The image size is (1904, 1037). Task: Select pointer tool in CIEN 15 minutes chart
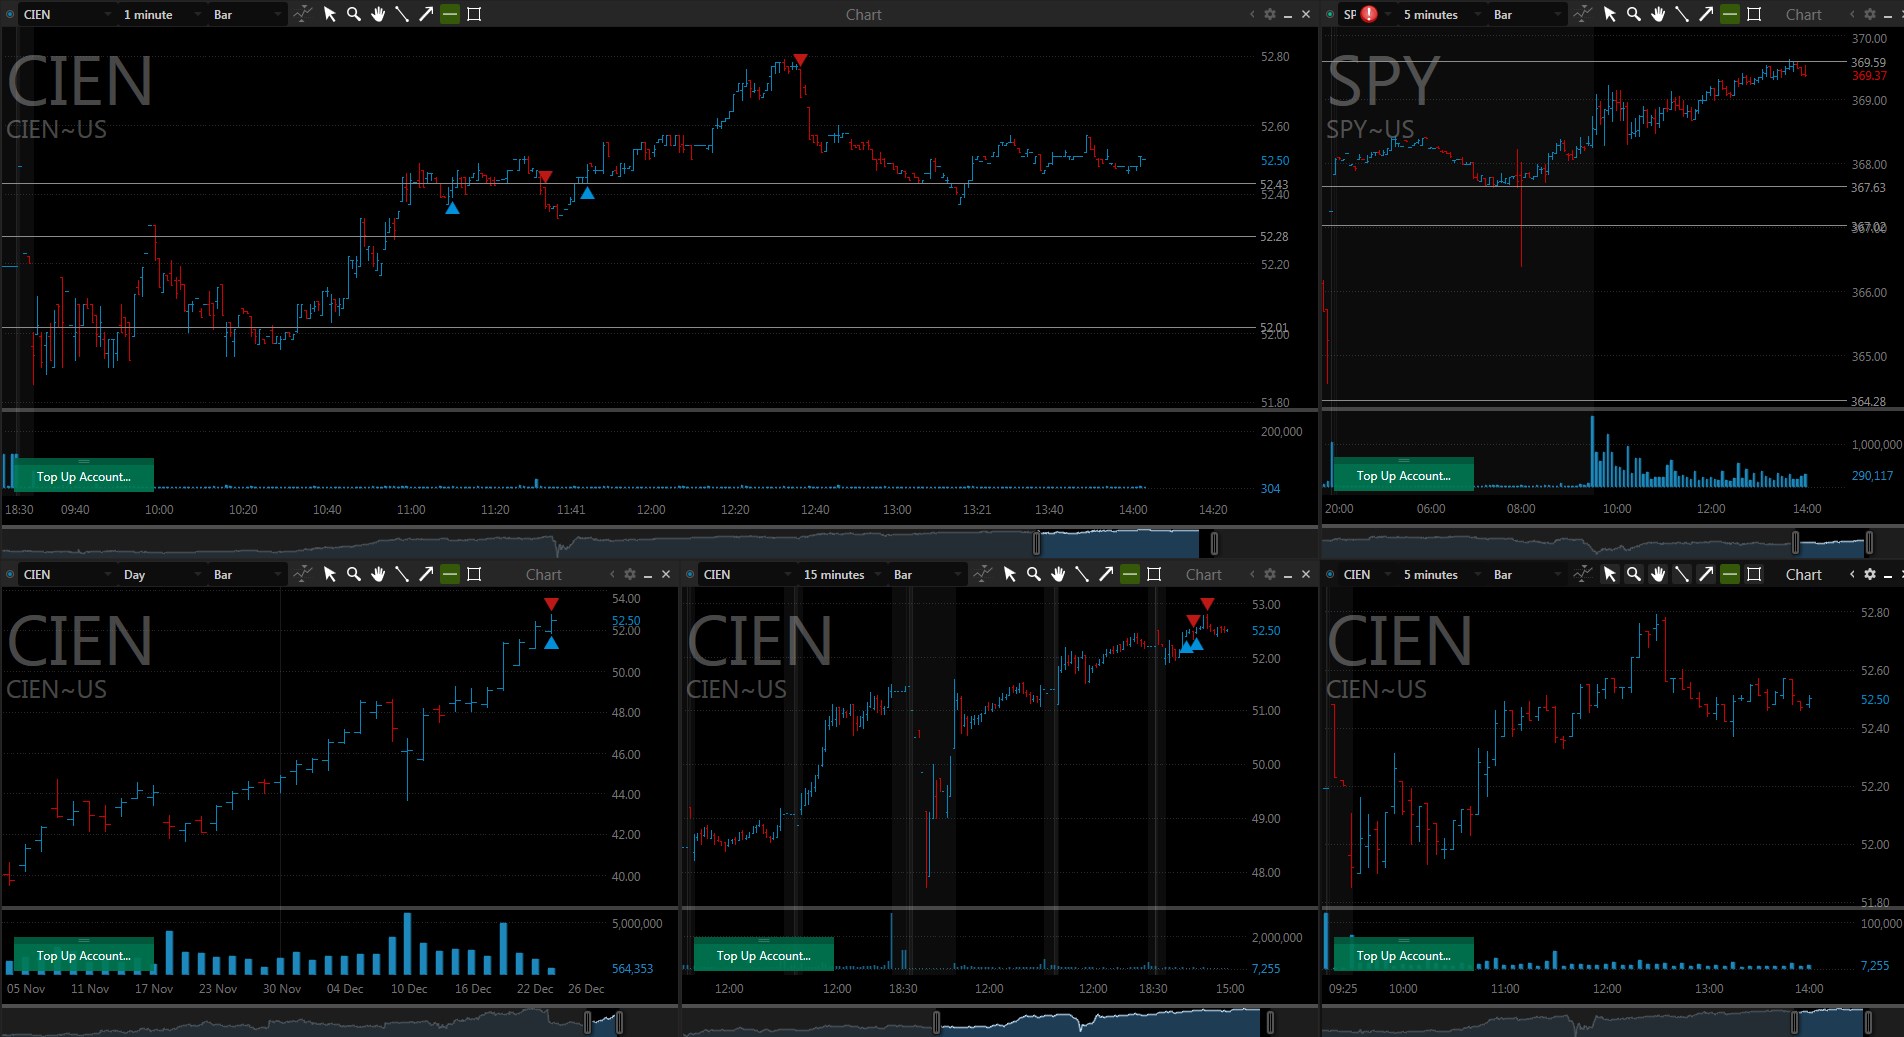pos(1010,574)
